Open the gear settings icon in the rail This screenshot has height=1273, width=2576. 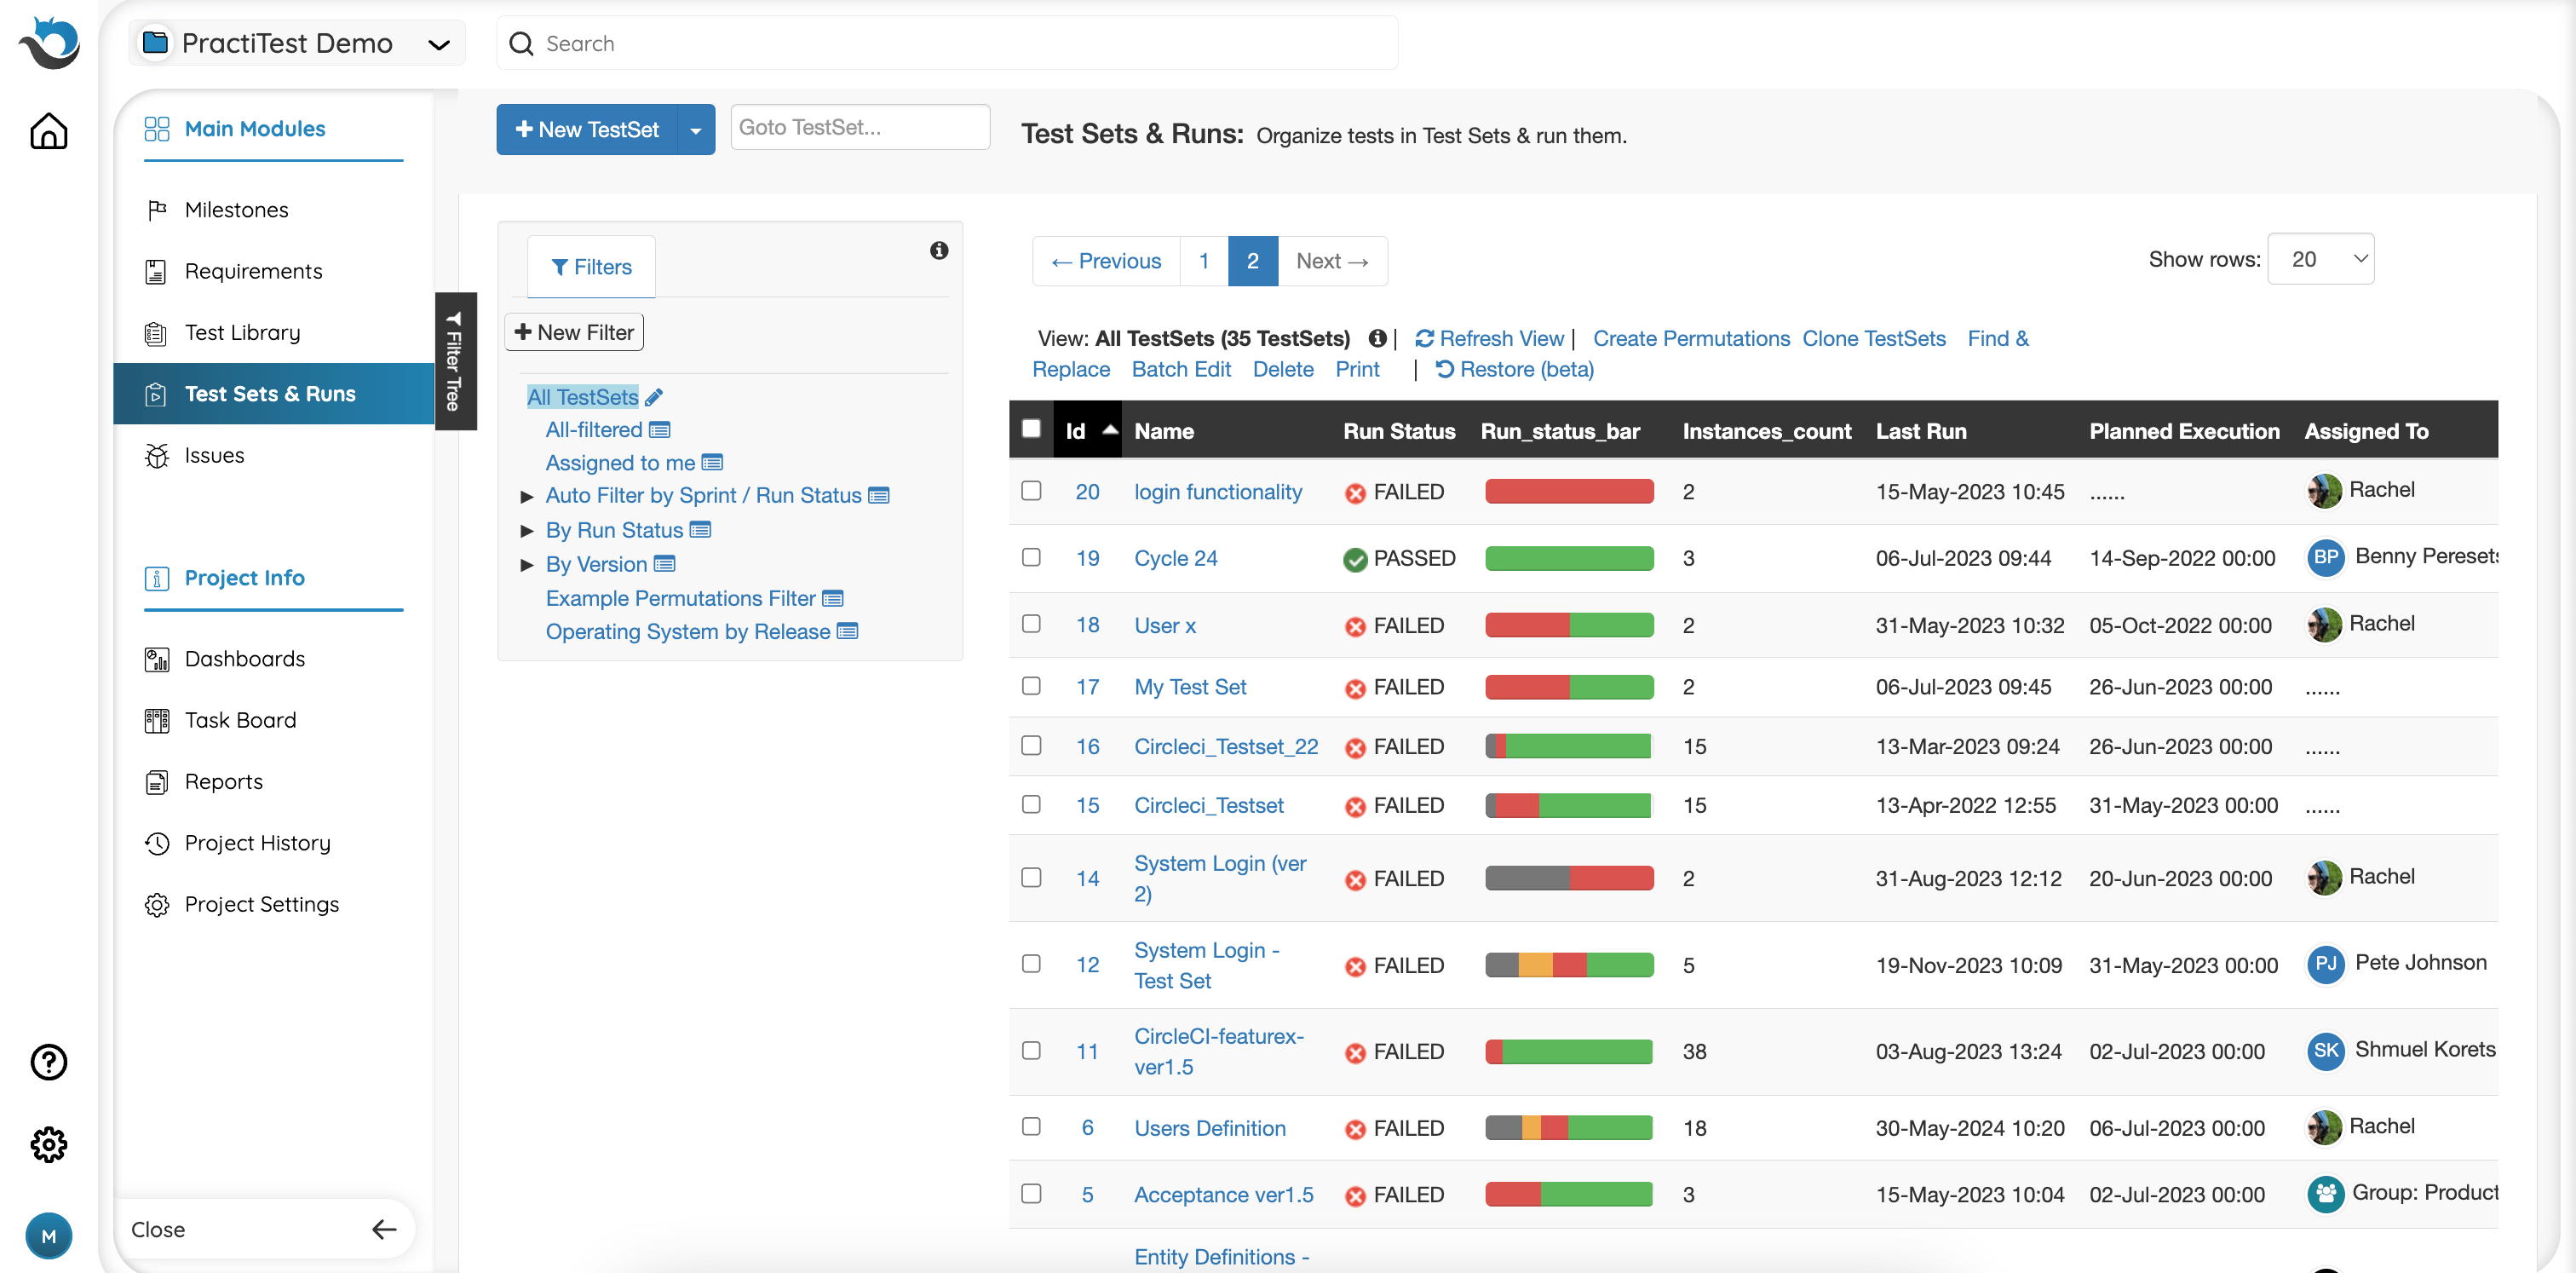coord(48,1144)
